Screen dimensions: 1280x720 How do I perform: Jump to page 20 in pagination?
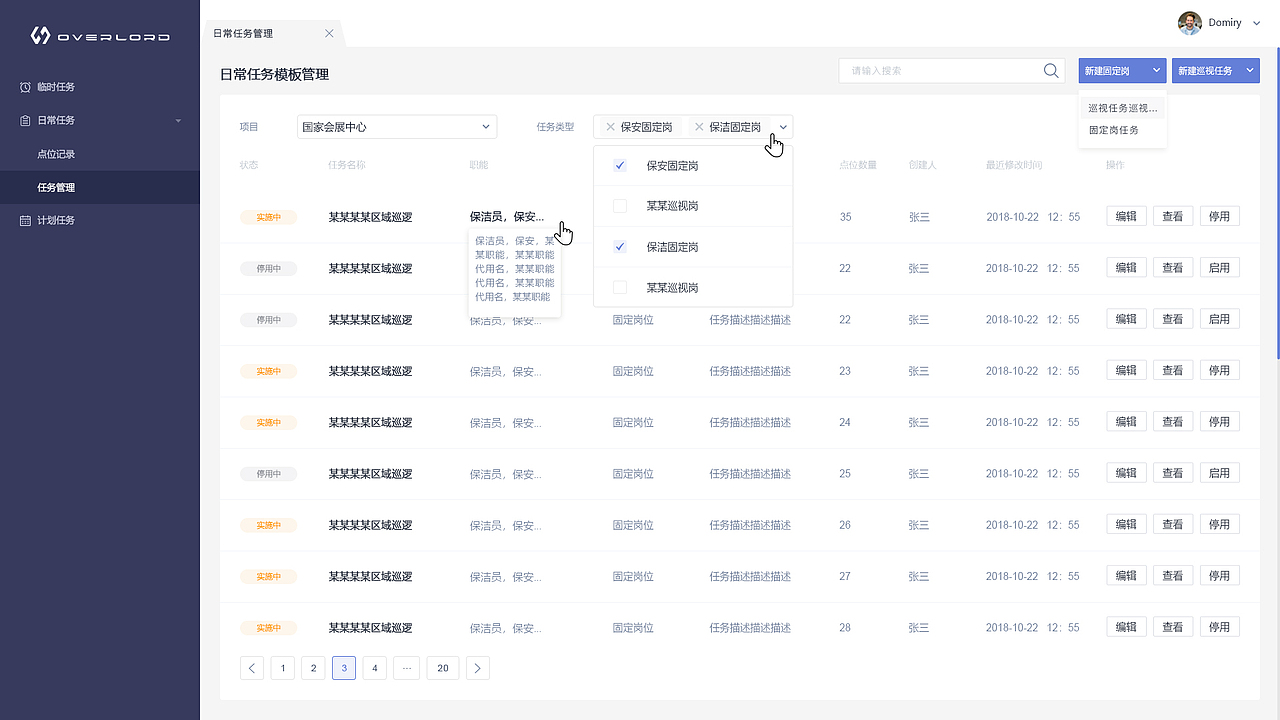(x=443, y=668)
